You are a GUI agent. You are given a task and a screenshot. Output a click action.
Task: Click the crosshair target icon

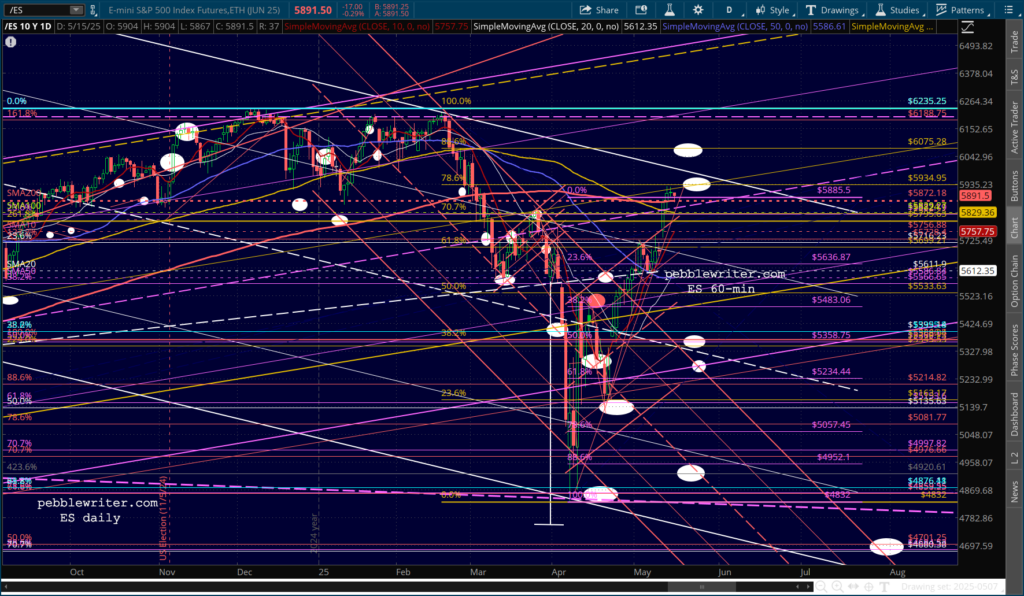870,587
